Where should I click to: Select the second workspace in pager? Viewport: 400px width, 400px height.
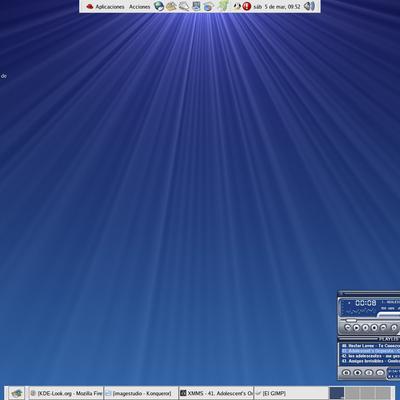pos(352,393)
